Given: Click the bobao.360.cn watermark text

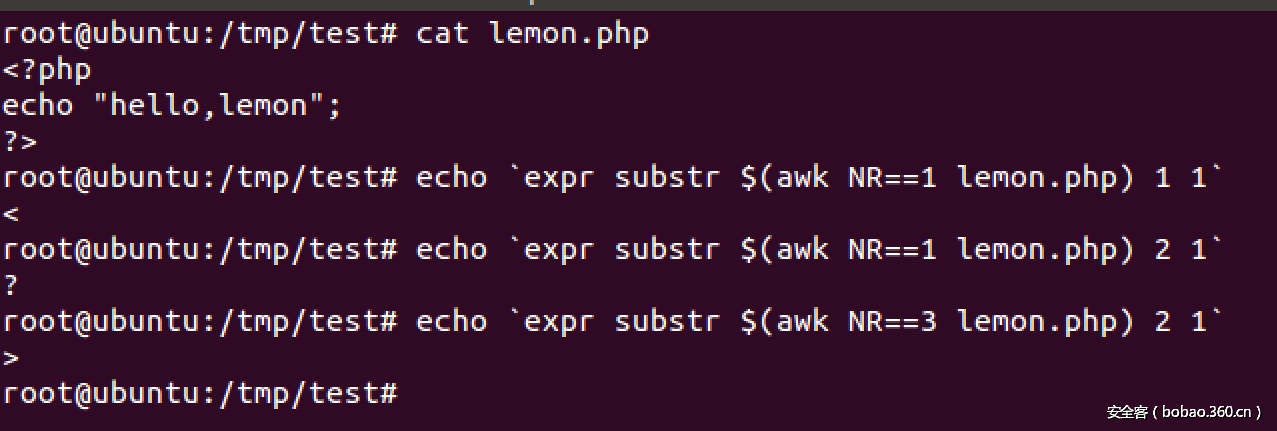Looking at the screenshot, I should 1184,412.
